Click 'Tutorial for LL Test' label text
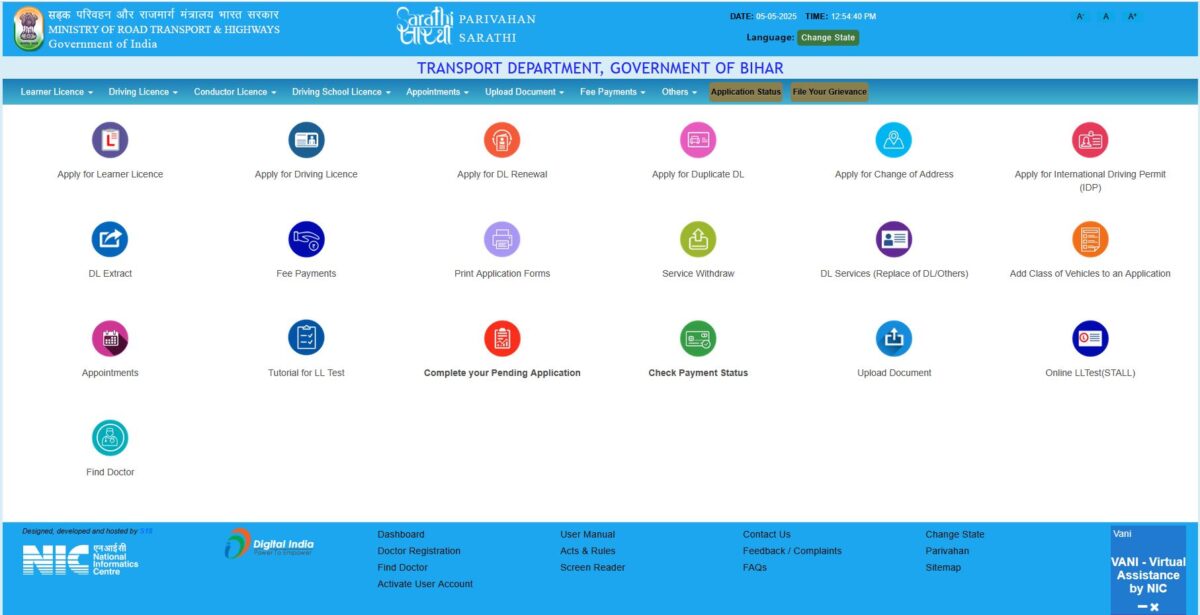The image size is (1200, 615). pyautogui.click(x=306, y=373)
